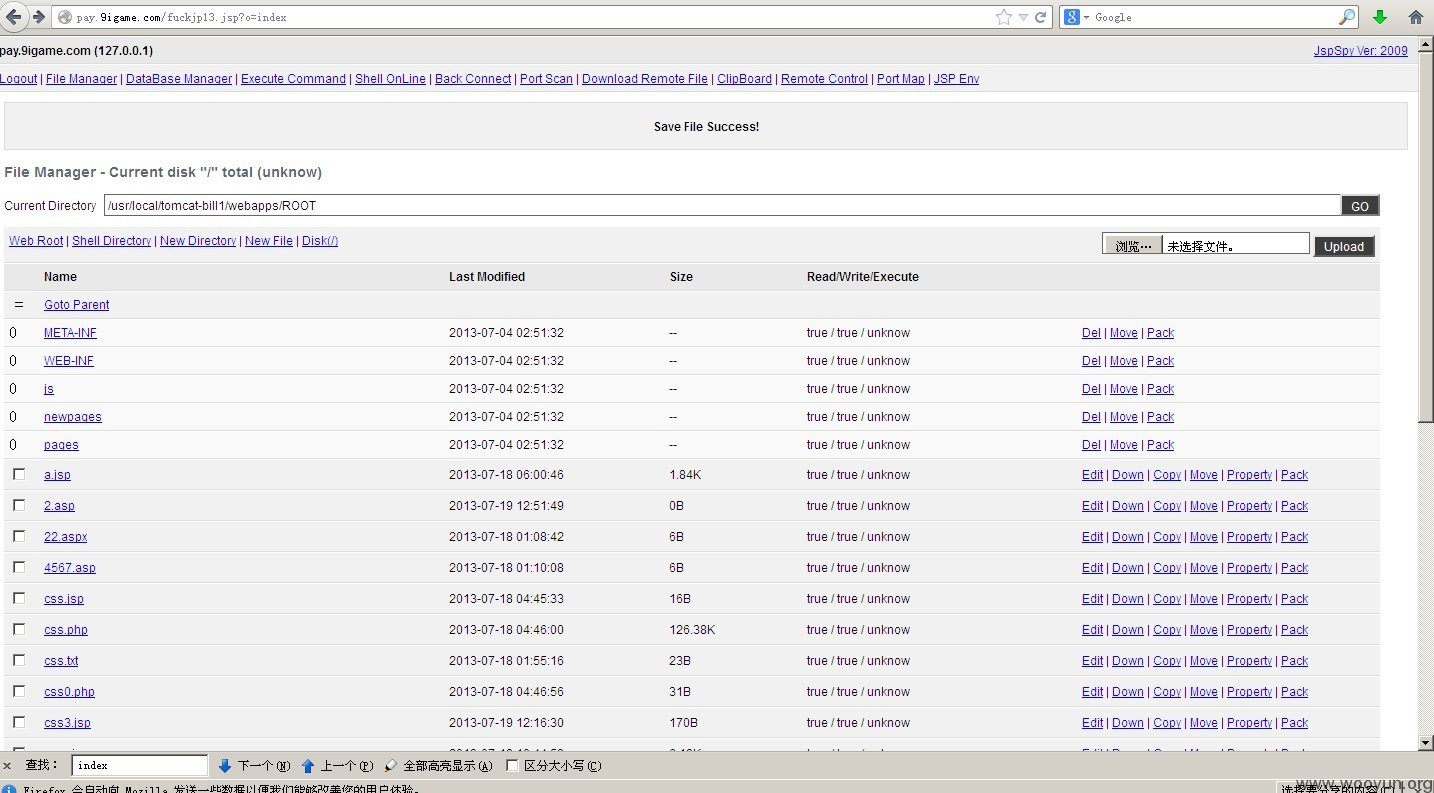Open the Port Scan menu link

tap(546, 79)
